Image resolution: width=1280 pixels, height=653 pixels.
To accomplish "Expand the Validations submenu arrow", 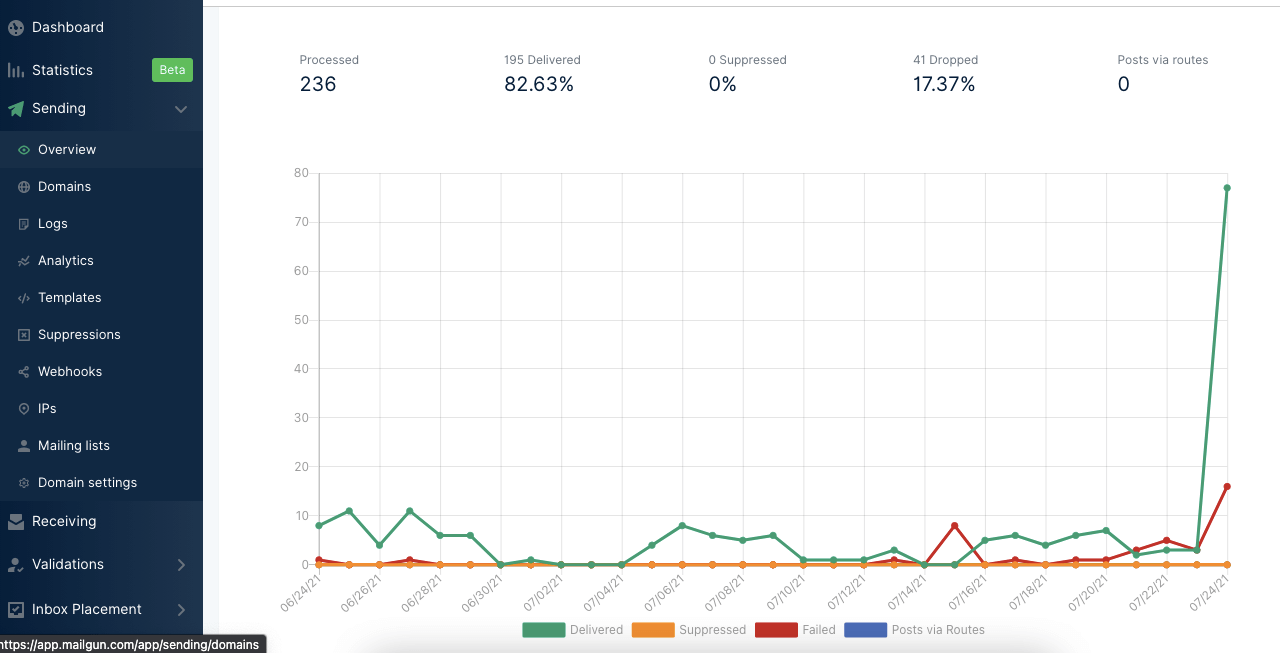I will (181, 565).
